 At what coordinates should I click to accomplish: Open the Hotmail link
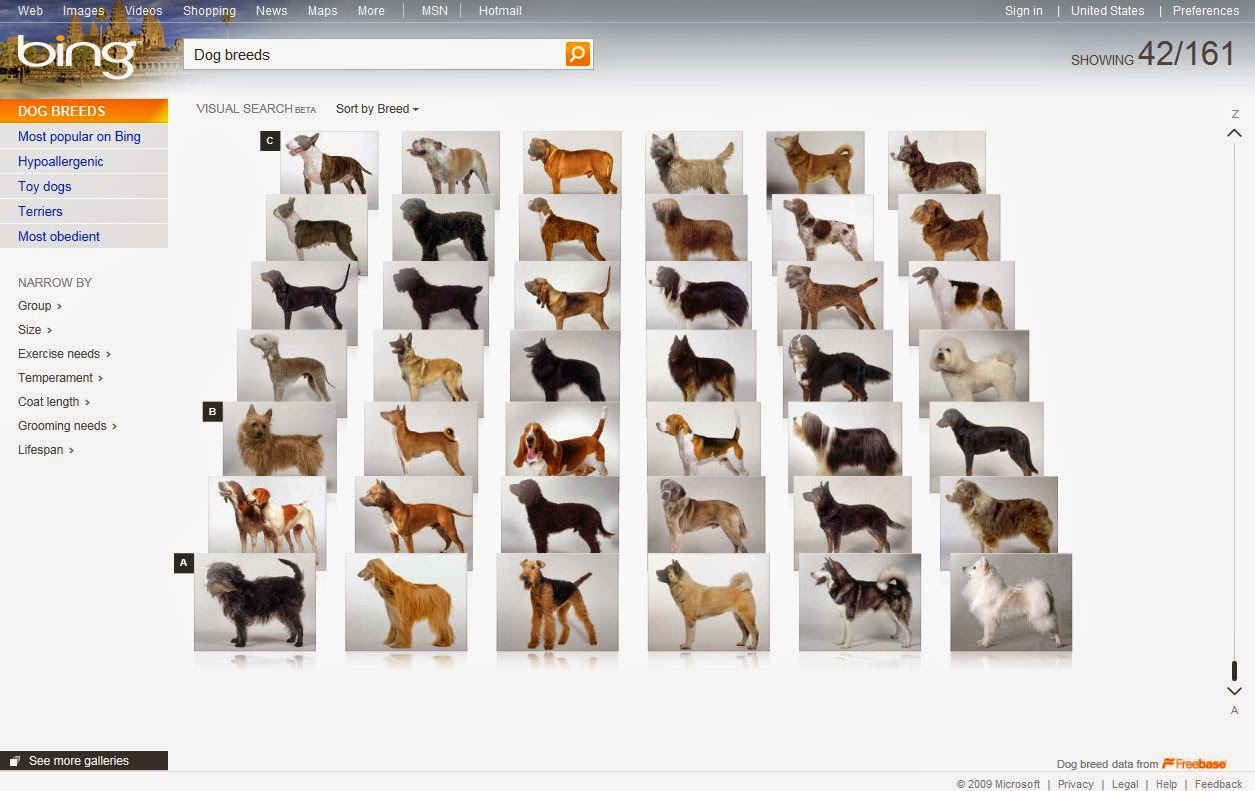pyautogui.click(x=500, y=11)
